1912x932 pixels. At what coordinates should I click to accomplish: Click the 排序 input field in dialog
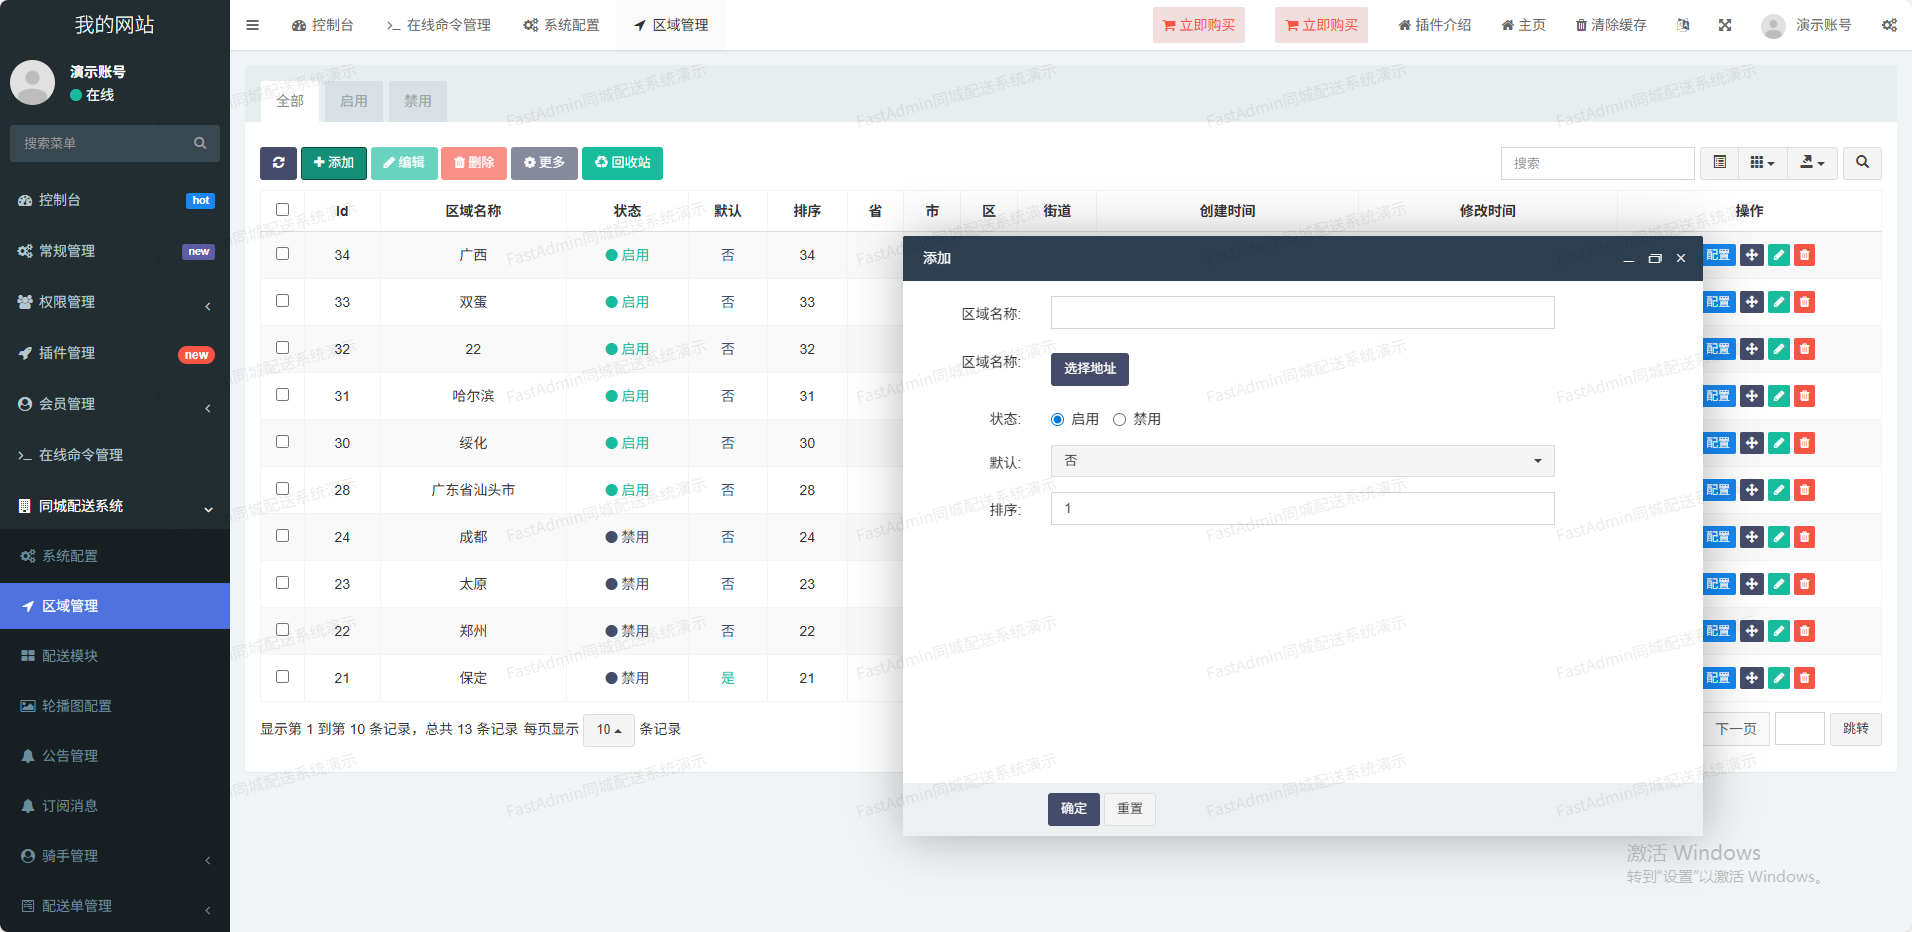pos(1302,509)
